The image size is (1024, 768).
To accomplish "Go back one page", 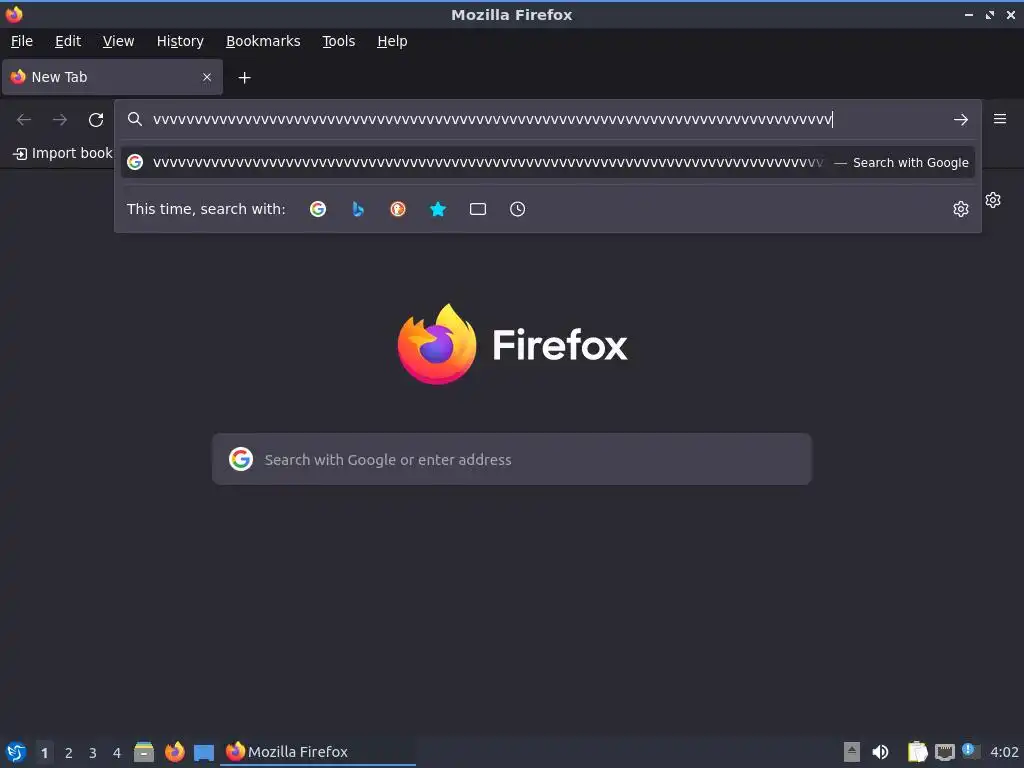I will (x=24, y=120).
